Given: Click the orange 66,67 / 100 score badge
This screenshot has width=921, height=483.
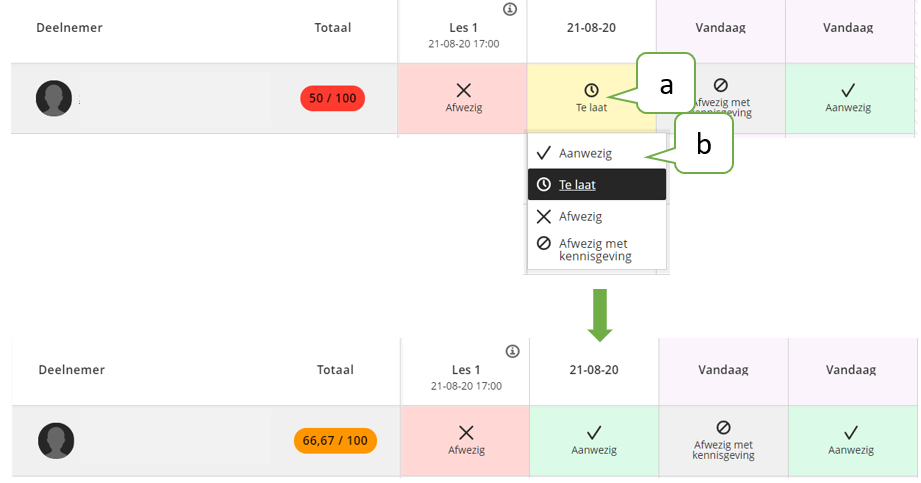Looking at the screenshot, I should click(335, 441).
